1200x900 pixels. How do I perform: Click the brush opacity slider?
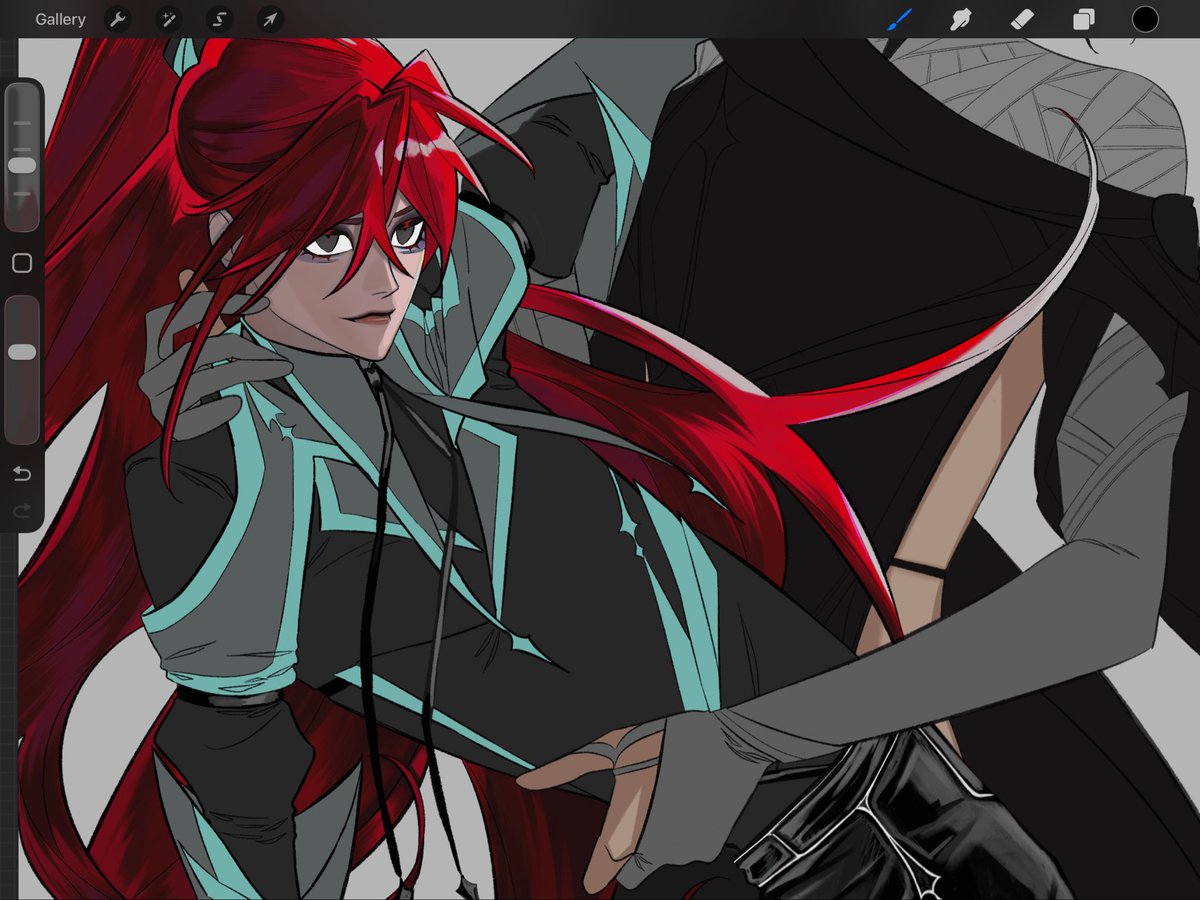point(22,370)
